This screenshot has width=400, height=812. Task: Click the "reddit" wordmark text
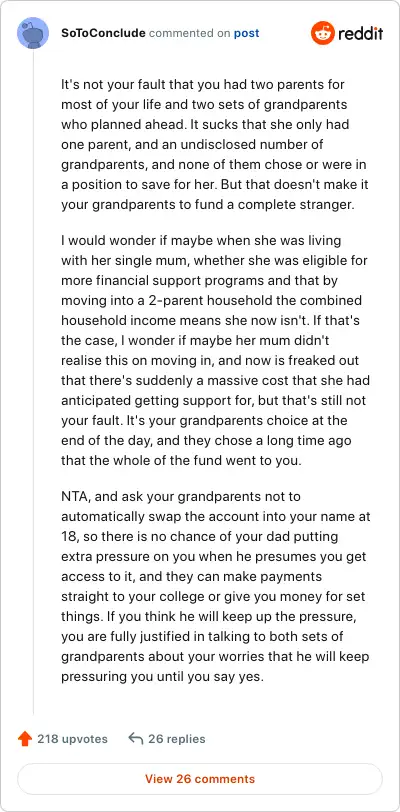(361, 34)
